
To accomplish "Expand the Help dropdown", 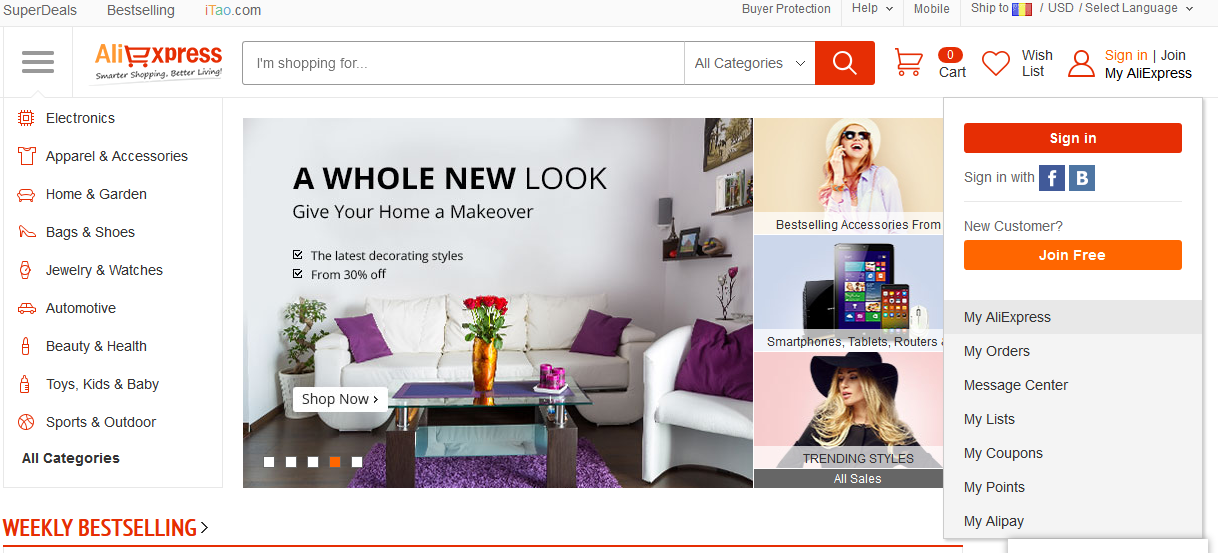I will pos(872,9).
